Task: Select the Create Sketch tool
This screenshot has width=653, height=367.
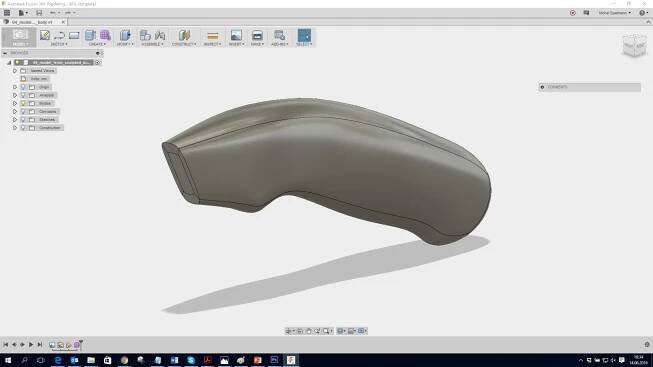Action: (x=45, y=35)
